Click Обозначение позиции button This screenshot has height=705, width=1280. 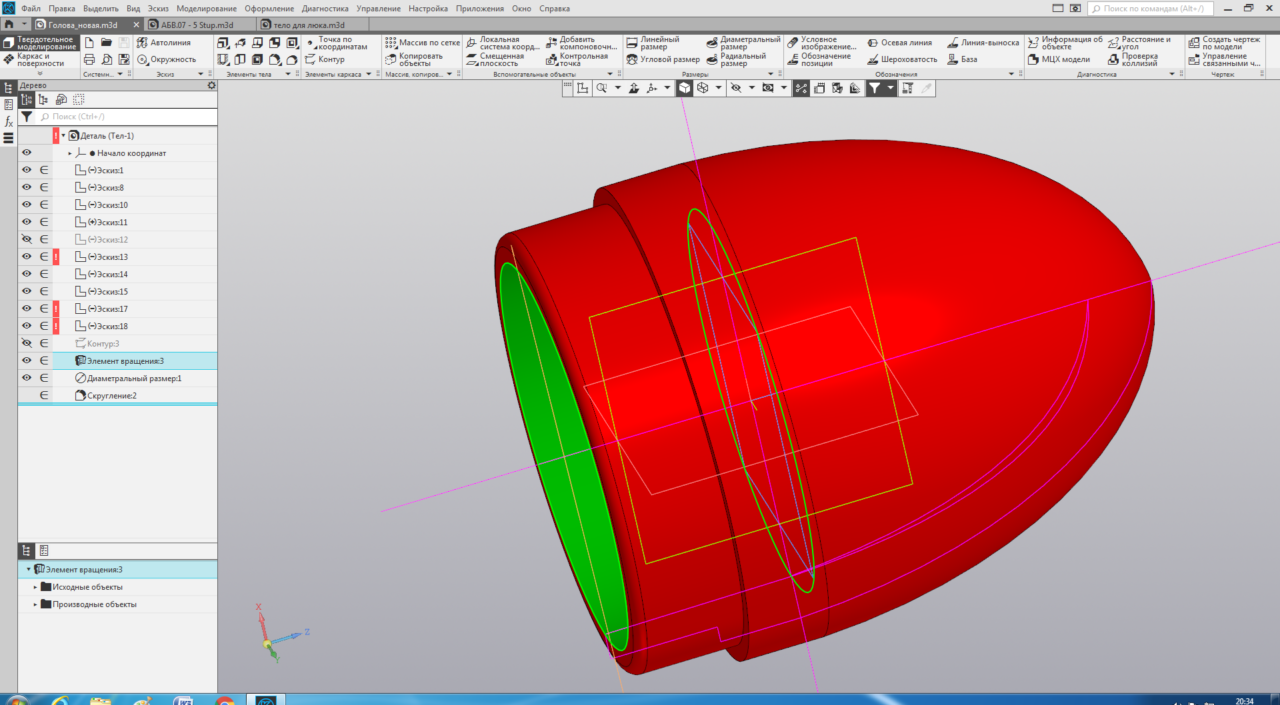point(819,60)
